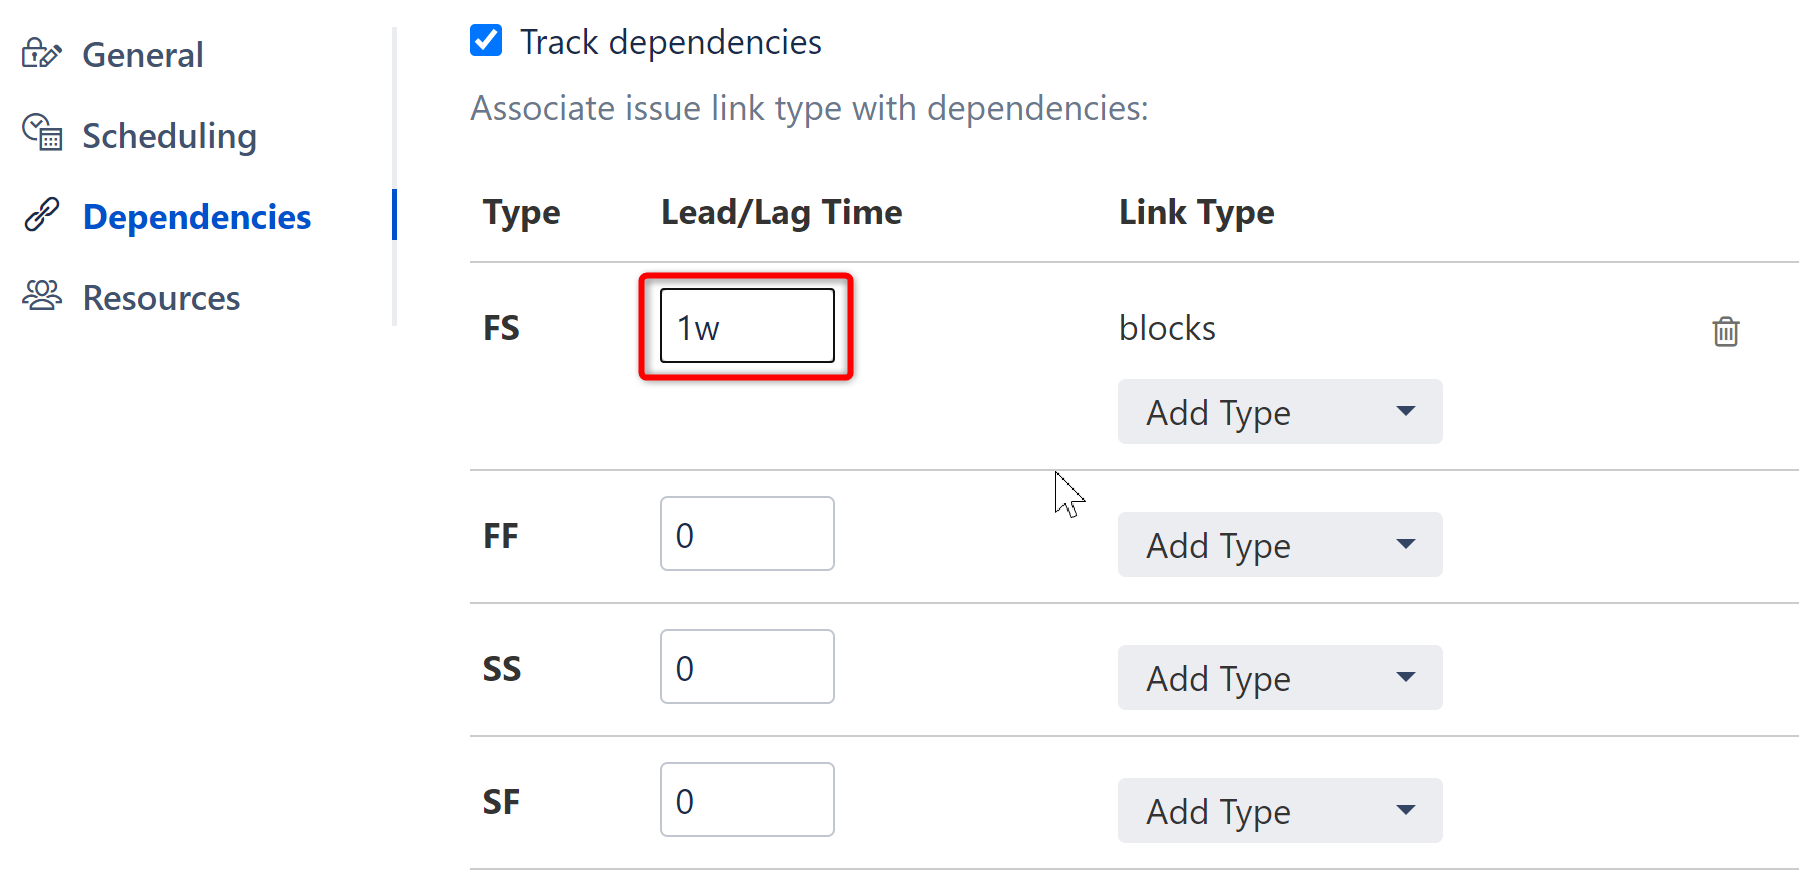
Task: Click the FS lead/lag time field
Action: (747, 327)
